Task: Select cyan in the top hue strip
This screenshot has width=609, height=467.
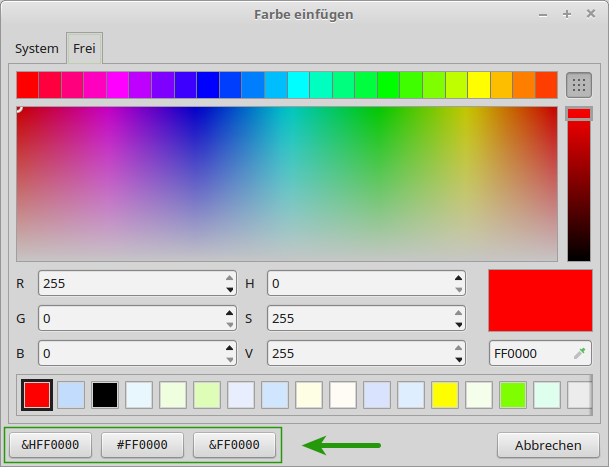Action: tap(298, 85)
